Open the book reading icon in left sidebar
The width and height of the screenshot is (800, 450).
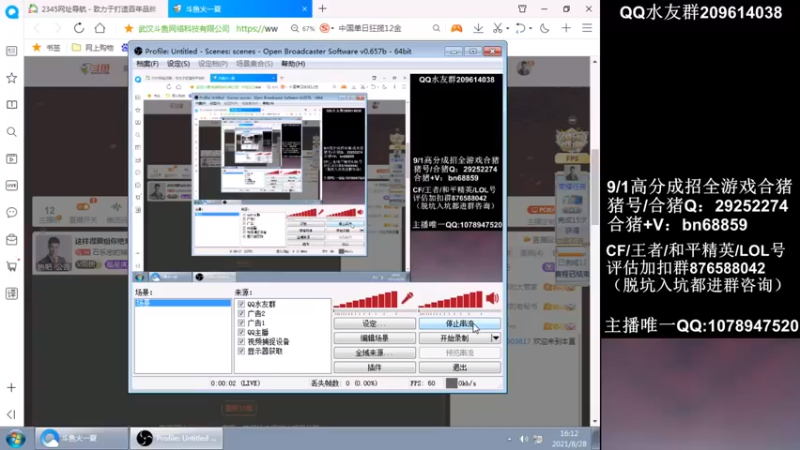[11, 105]
